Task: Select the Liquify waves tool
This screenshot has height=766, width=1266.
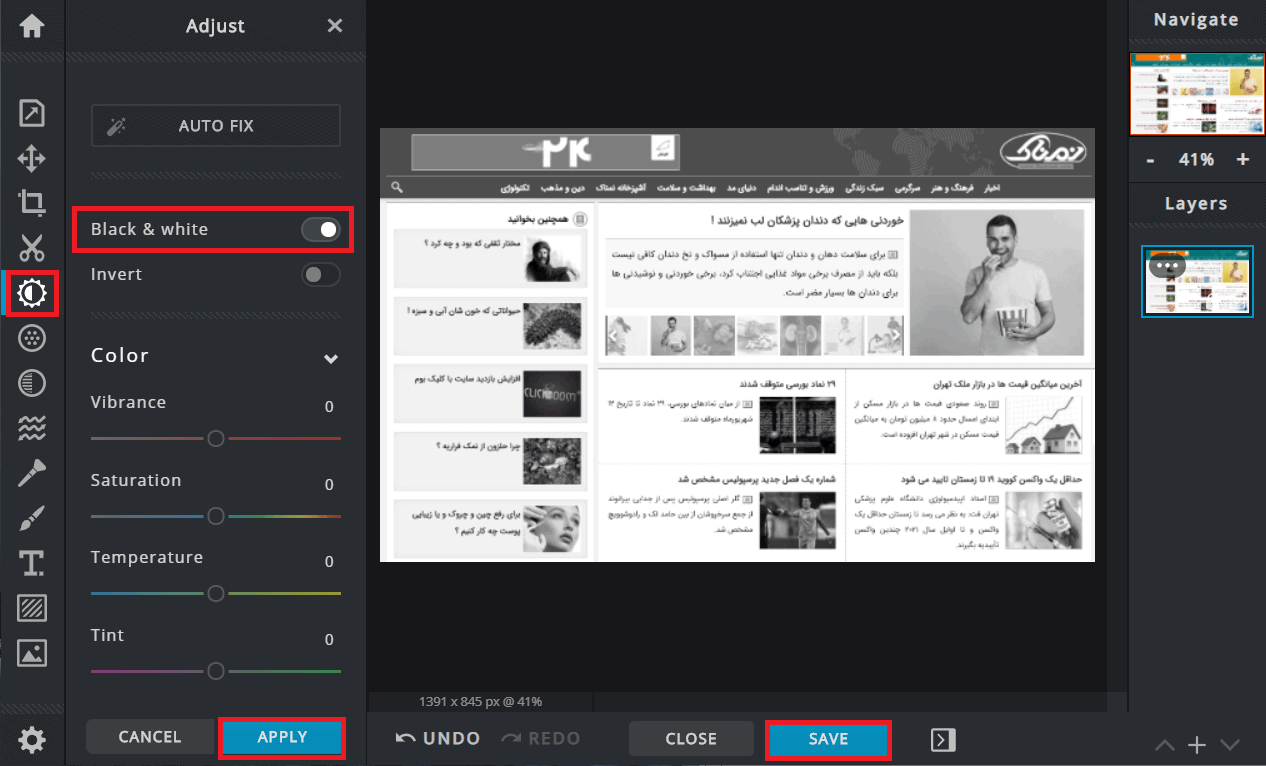Action: pyautogui.click(x=32, y=428)
